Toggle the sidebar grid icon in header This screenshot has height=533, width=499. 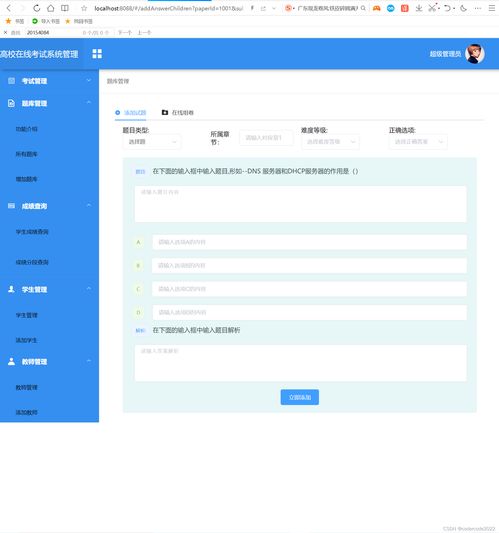97,54
